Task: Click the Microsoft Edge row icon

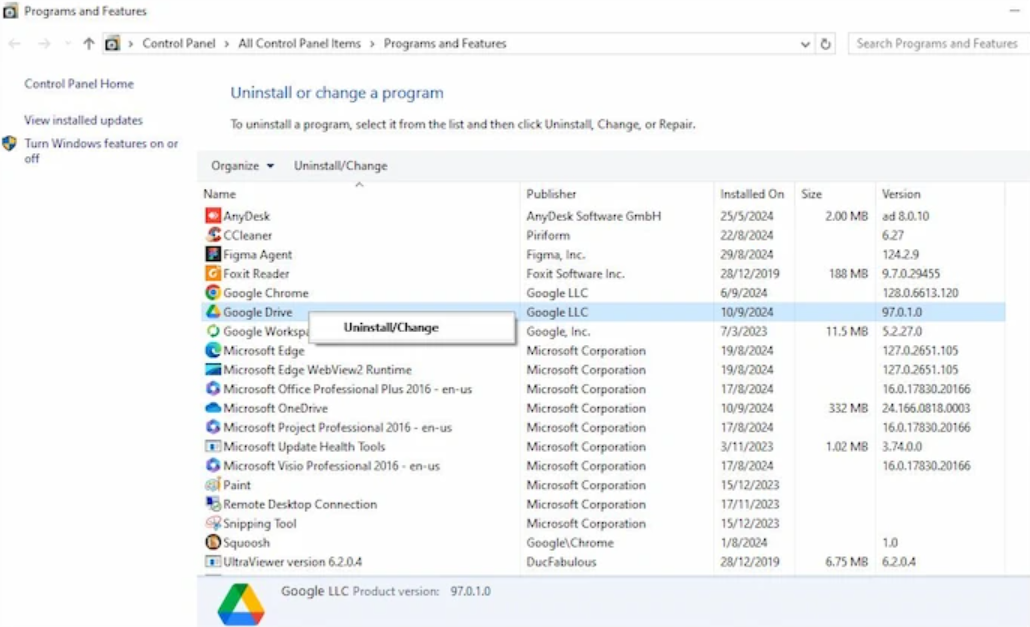Action: 213,350
